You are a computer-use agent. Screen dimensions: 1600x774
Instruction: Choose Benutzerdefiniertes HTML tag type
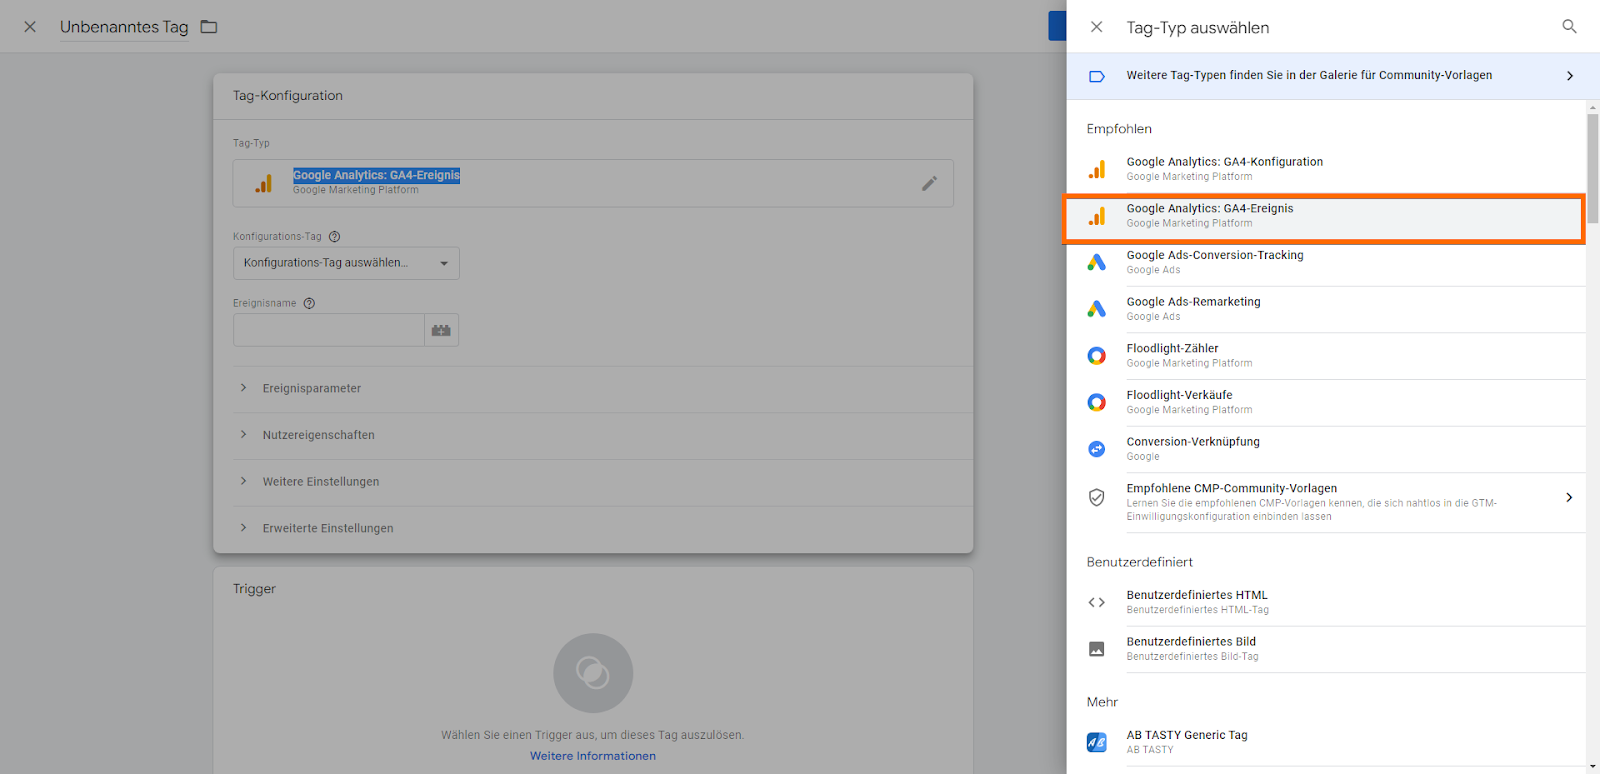(x=1326, y=602)
